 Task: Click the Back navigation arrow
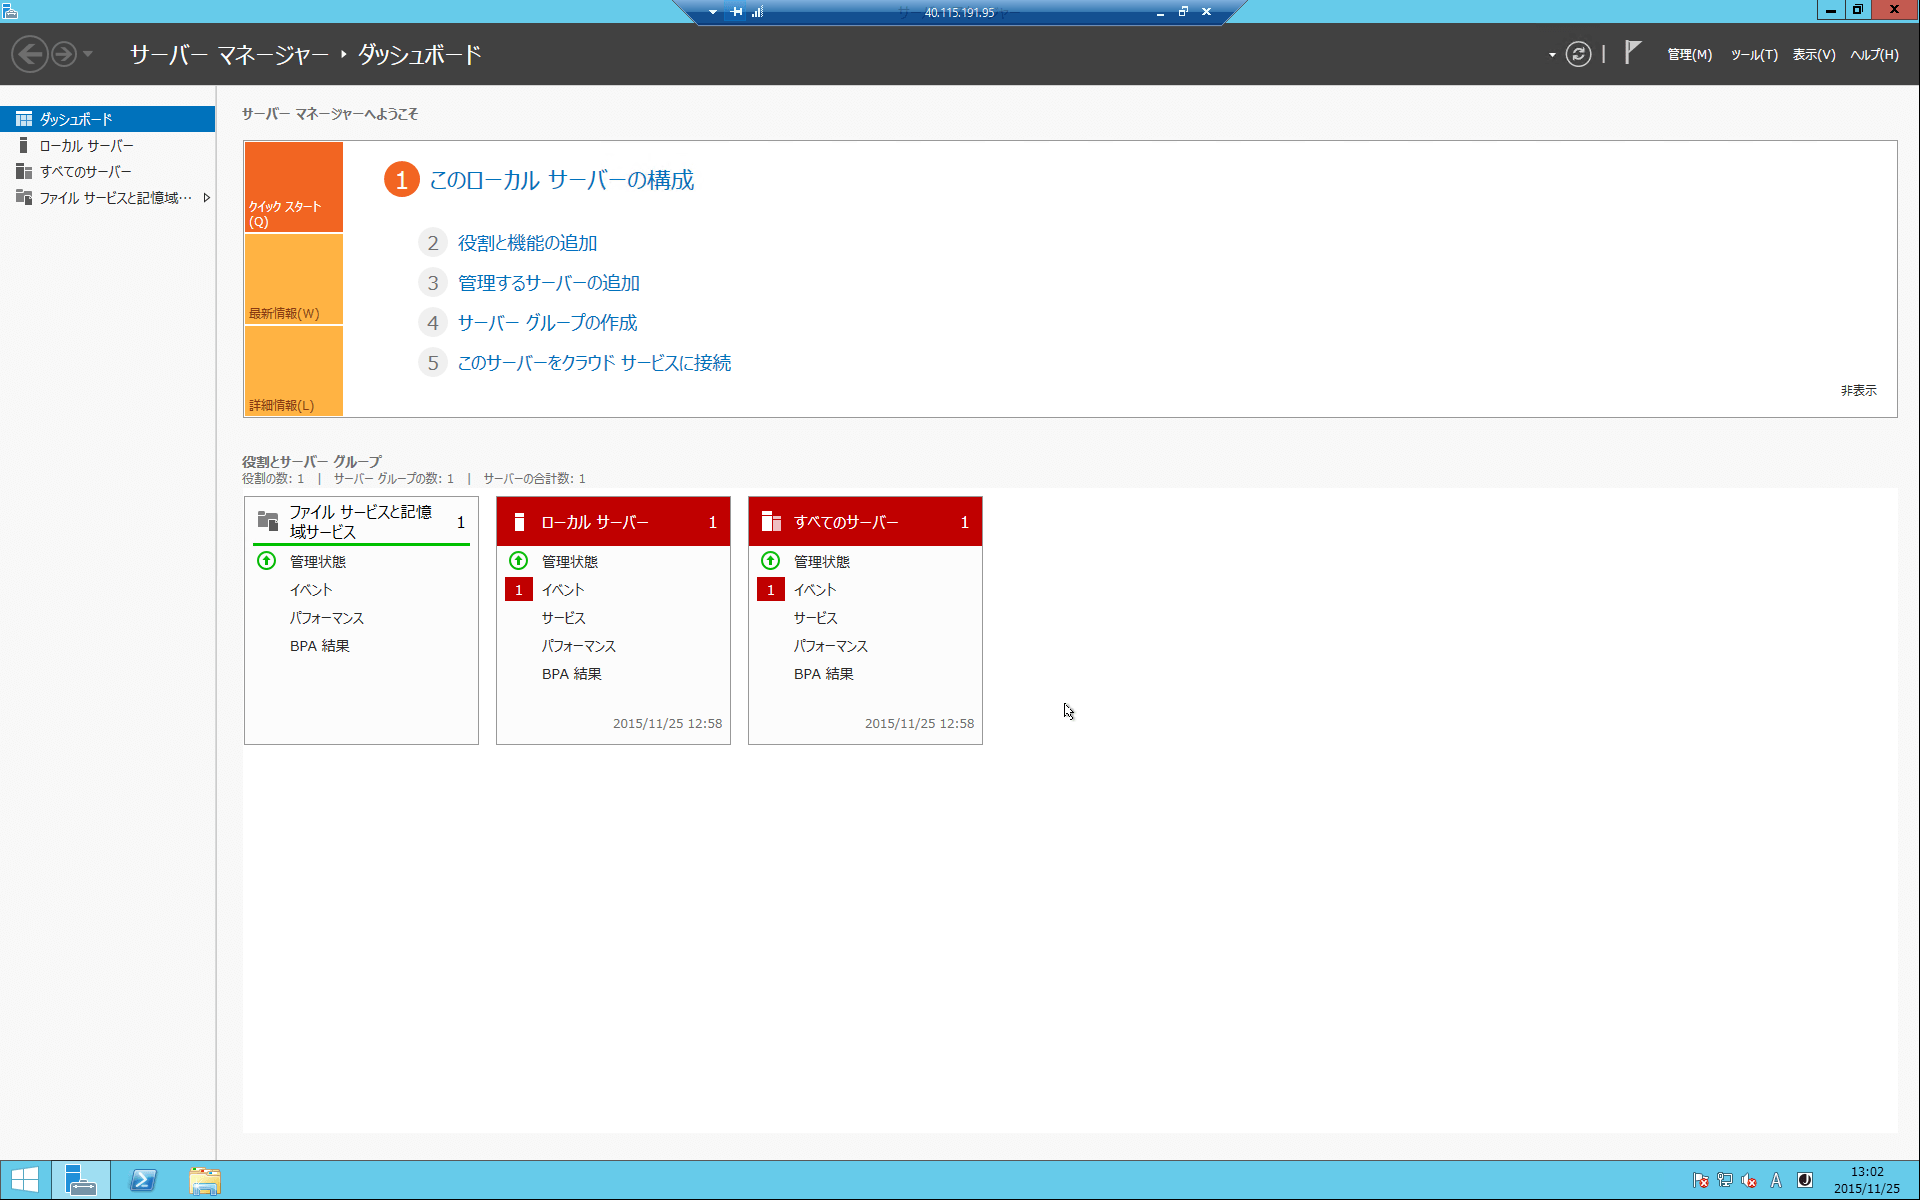tap(31, 54)
